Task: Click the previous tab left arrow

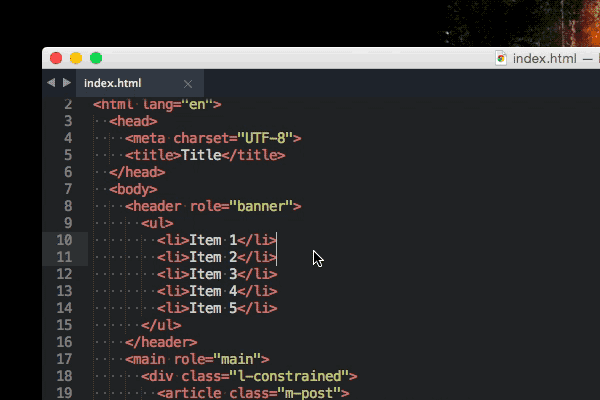Action: pyautogui.click(x=51, y=83)
